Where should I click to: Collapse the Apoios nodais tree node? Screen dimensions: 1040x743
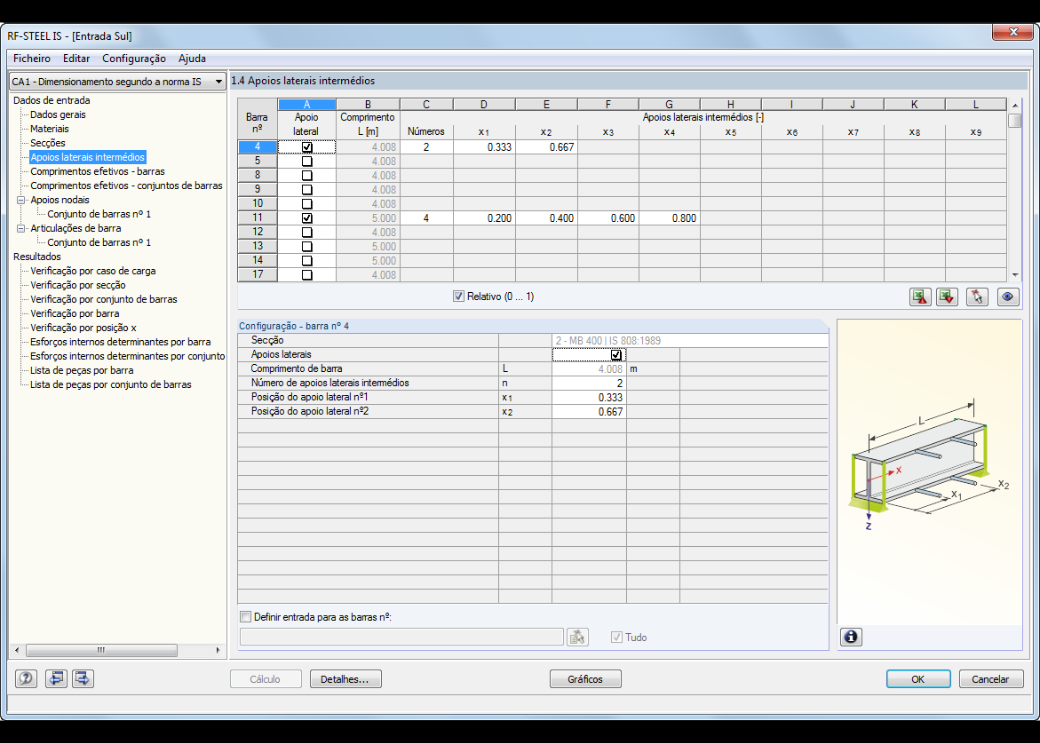[21, 200]
